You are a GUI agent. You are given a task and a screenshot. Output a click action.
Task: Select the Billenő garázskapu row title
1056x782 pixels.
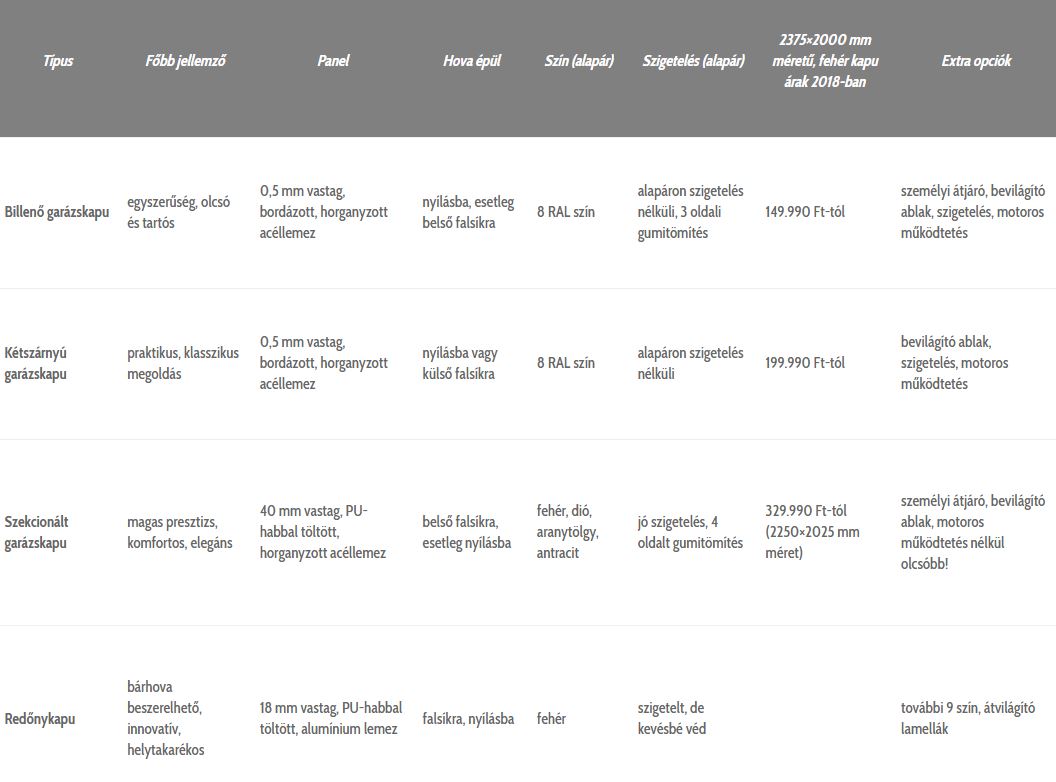(x=57, y=212)
